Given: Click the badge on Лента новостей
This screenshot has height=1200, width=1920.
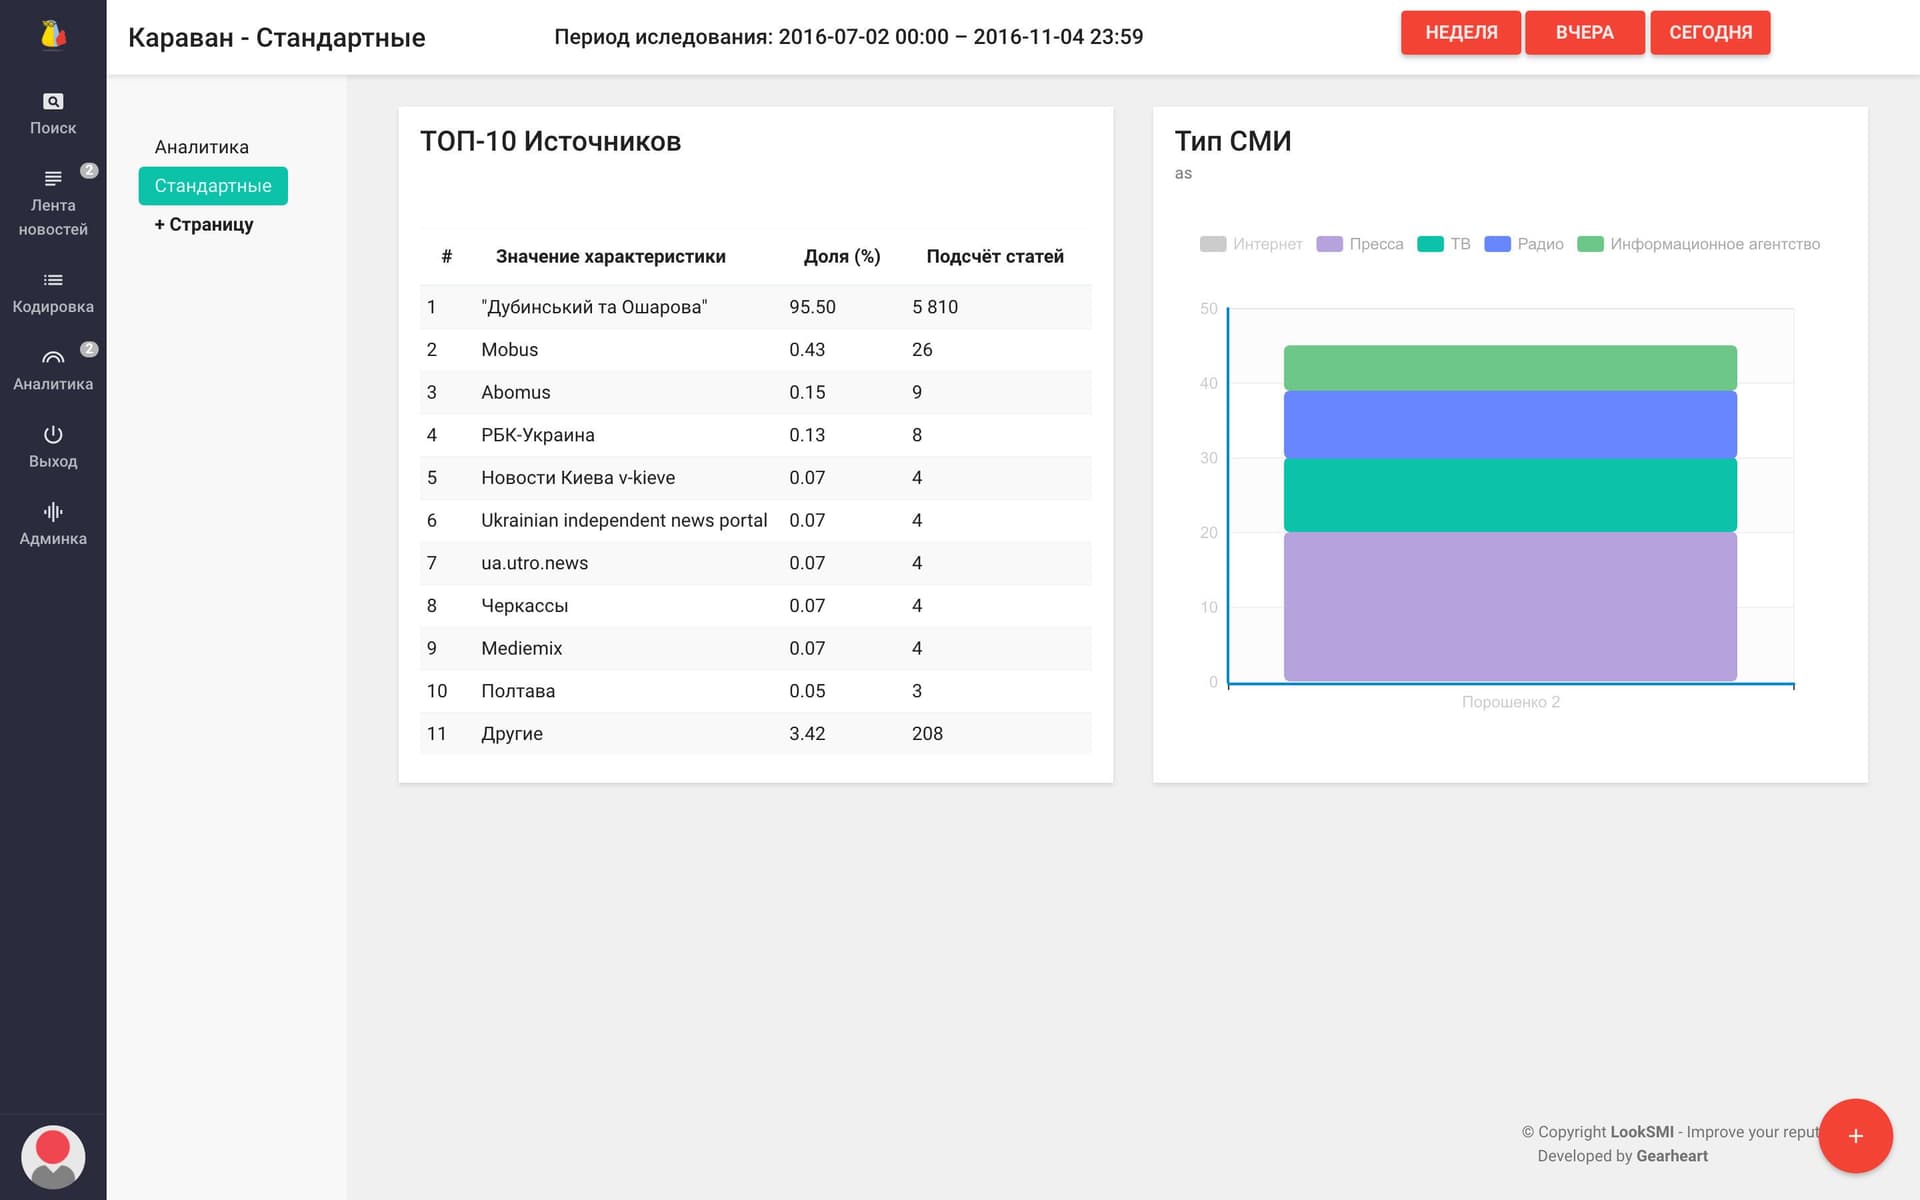Looking at the screenshot, I should click(89, 170).
